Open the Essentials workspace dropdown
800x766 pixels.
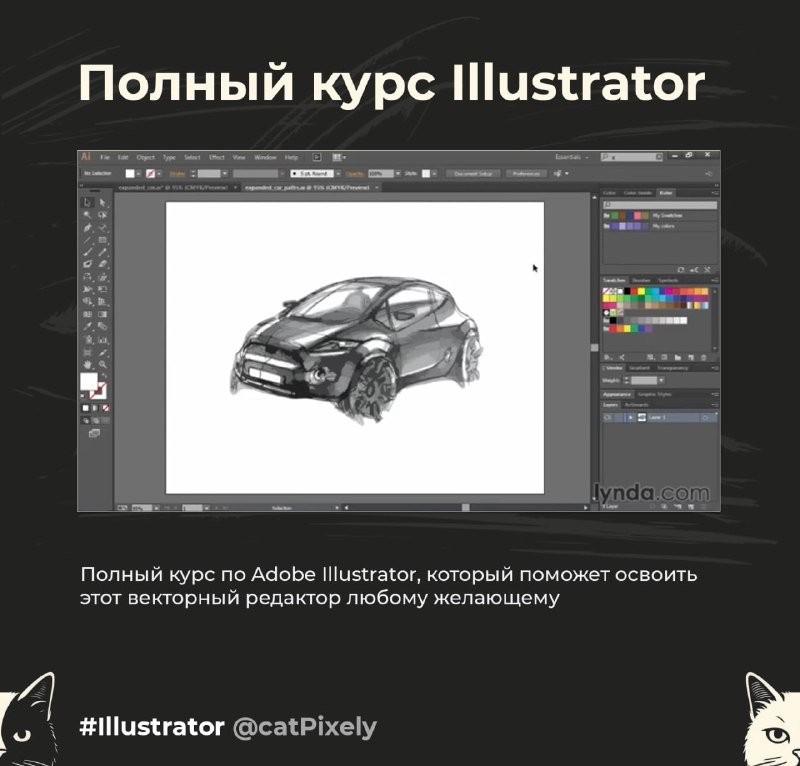coord(571,157)
